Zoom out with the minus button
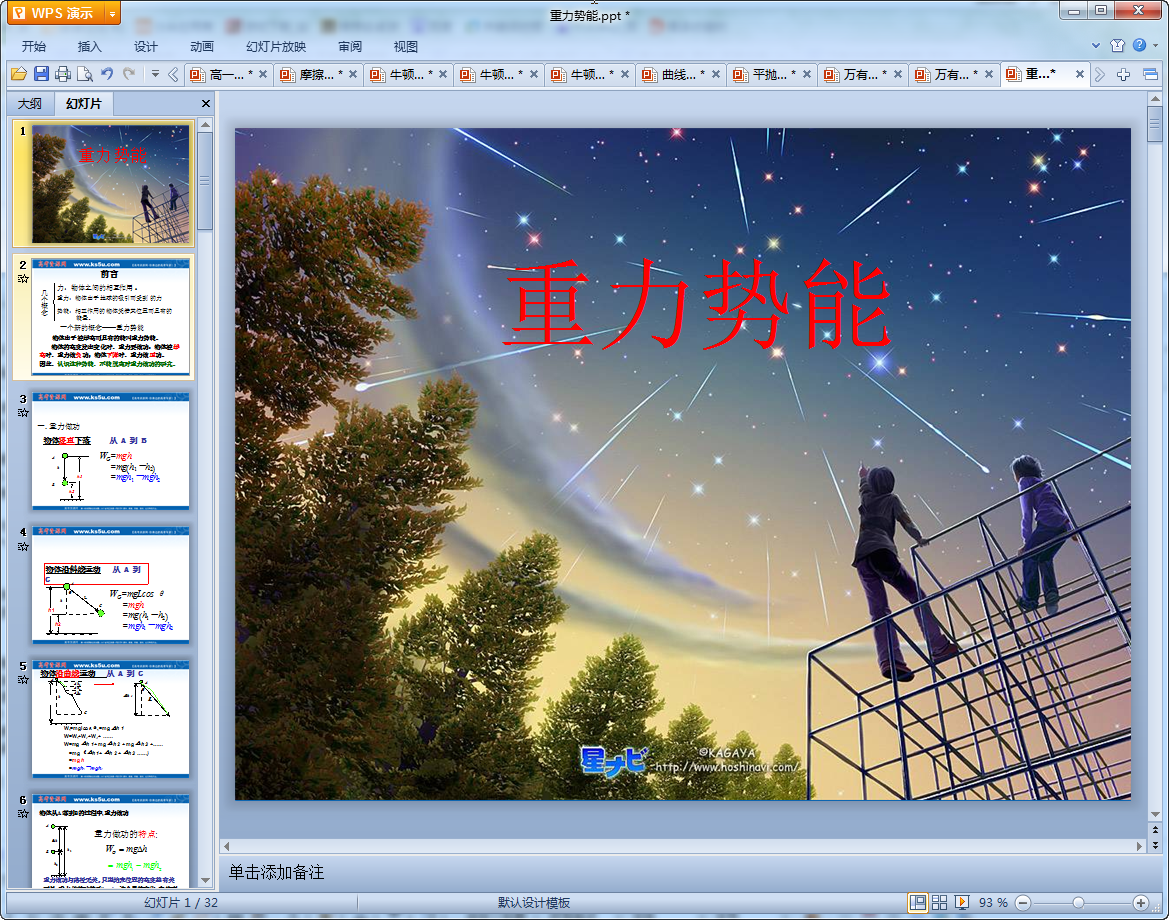The height and width of the screenshot is (920, 1169). tap(1024, 903)
